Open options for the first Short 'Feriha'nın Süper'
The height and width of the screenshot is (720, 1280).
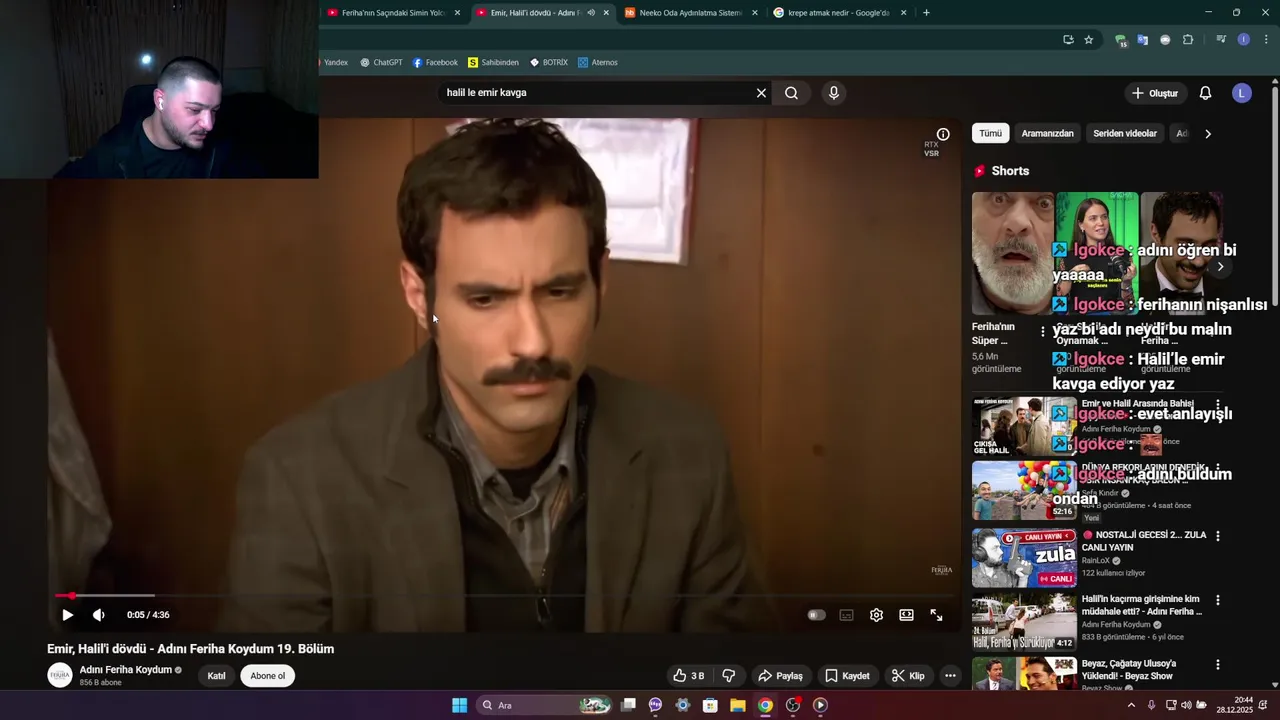point(1042,331)
